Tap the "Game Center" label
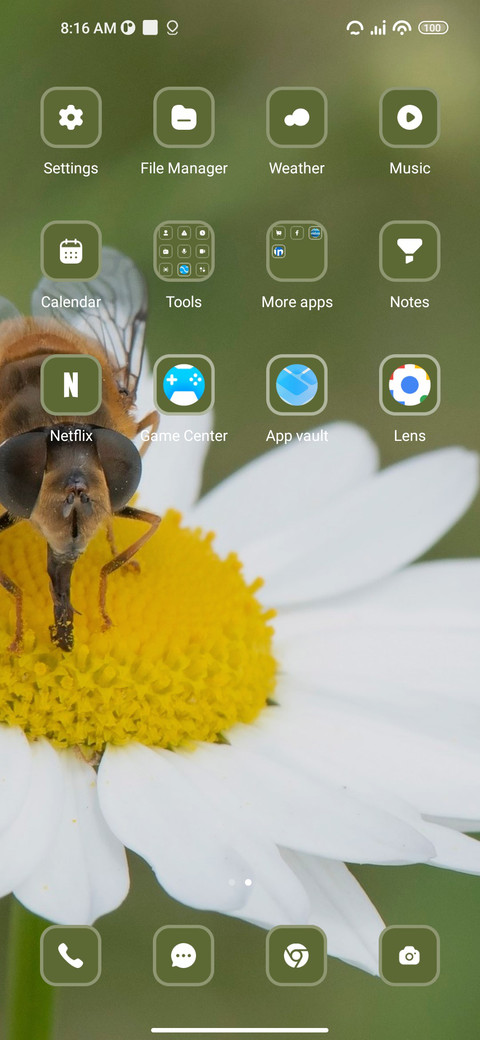This screenshot has width=480, height=1040. pos(184,436)
